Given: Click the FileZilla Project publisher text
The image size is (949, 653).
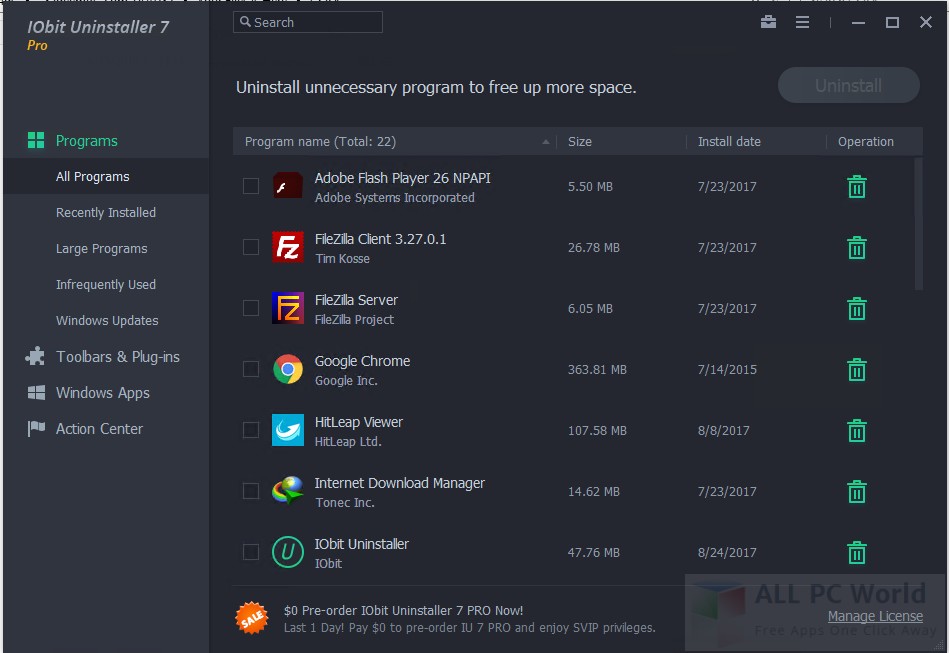Looking at the screenshot, I should click(x=354, y=320).
